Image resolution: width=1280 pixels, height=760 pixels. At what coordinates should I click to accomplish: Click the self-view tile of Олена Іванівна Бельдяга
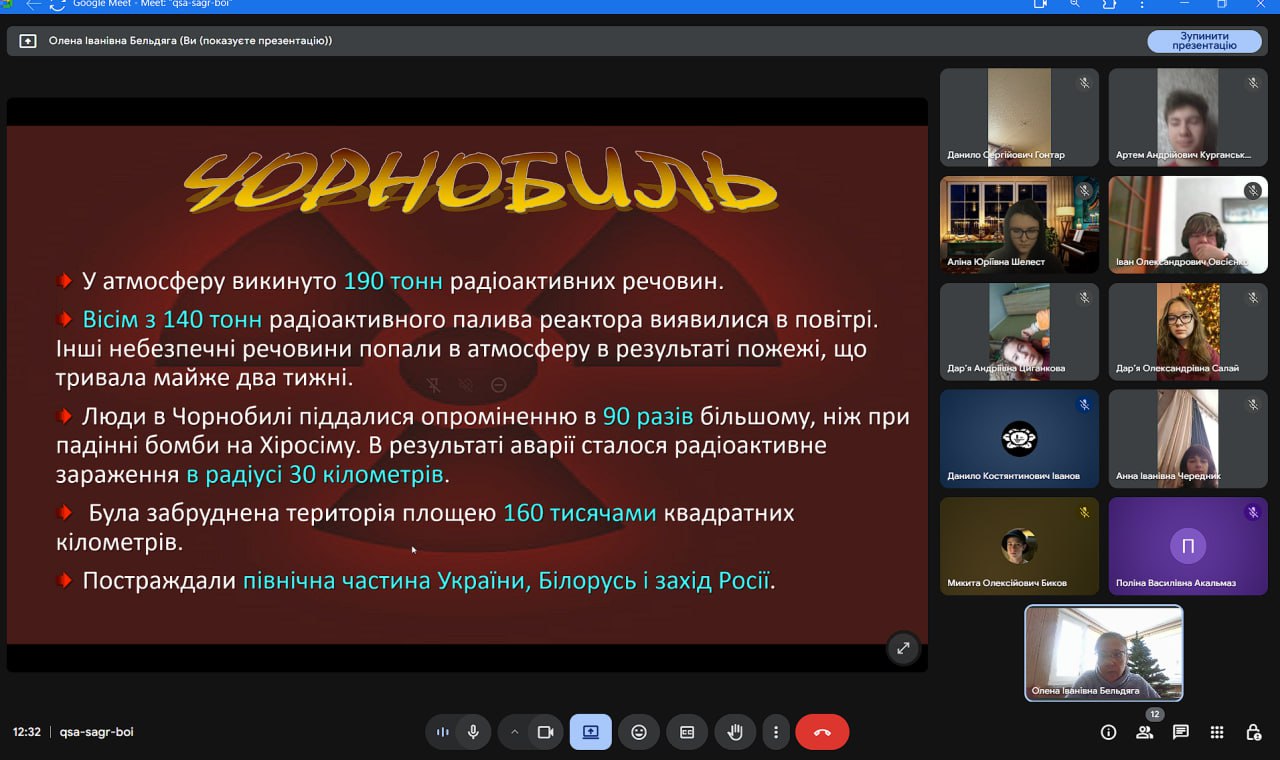1103,652
